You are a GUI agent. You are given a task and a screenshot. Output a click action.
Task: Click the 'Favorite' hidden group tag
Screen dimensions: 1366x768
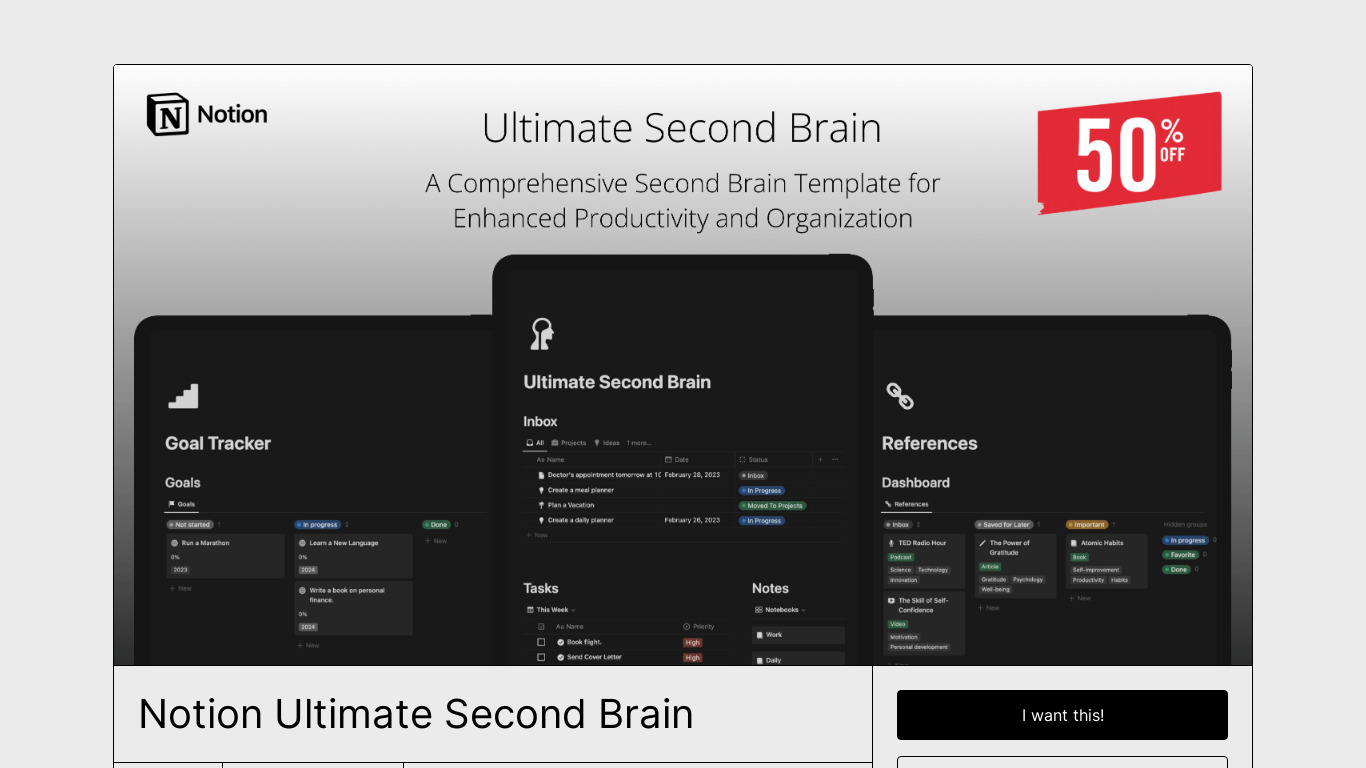point(1180,554)
